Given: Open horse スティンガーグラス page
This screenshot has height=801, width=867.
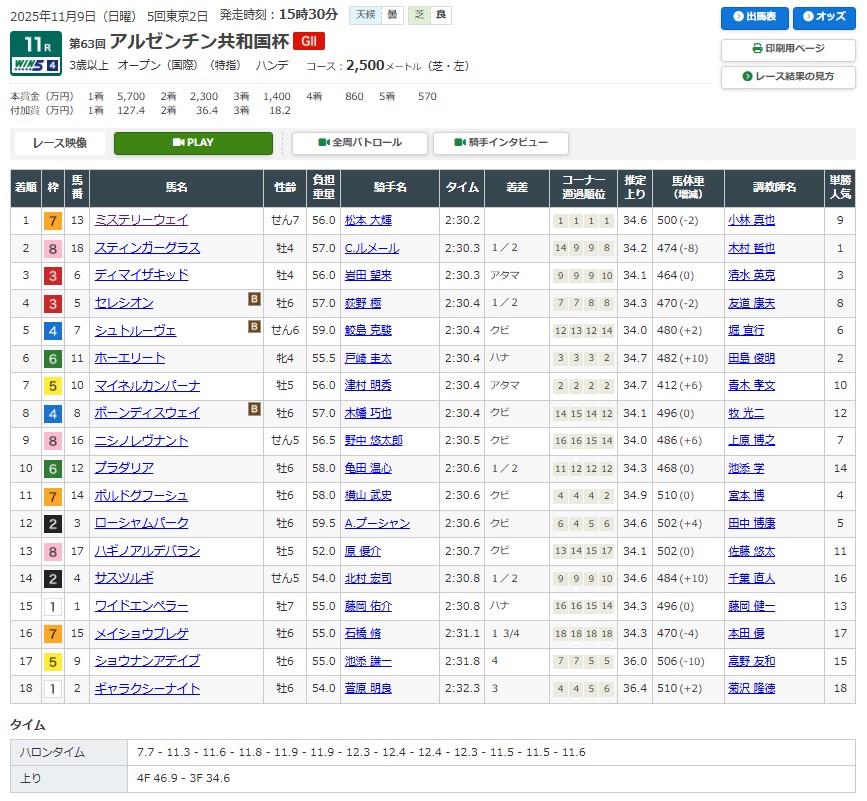Looking at the screenshot, I should (146, 248).
